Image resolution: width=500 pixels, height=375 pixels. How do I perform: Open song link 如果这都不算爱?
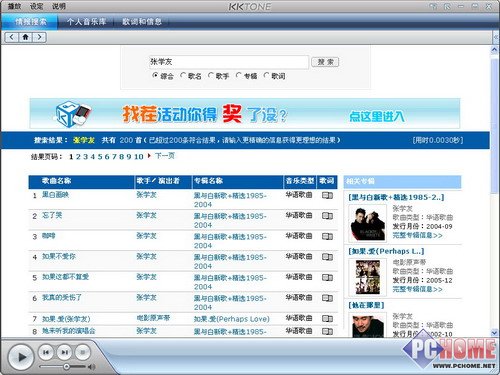65,277
